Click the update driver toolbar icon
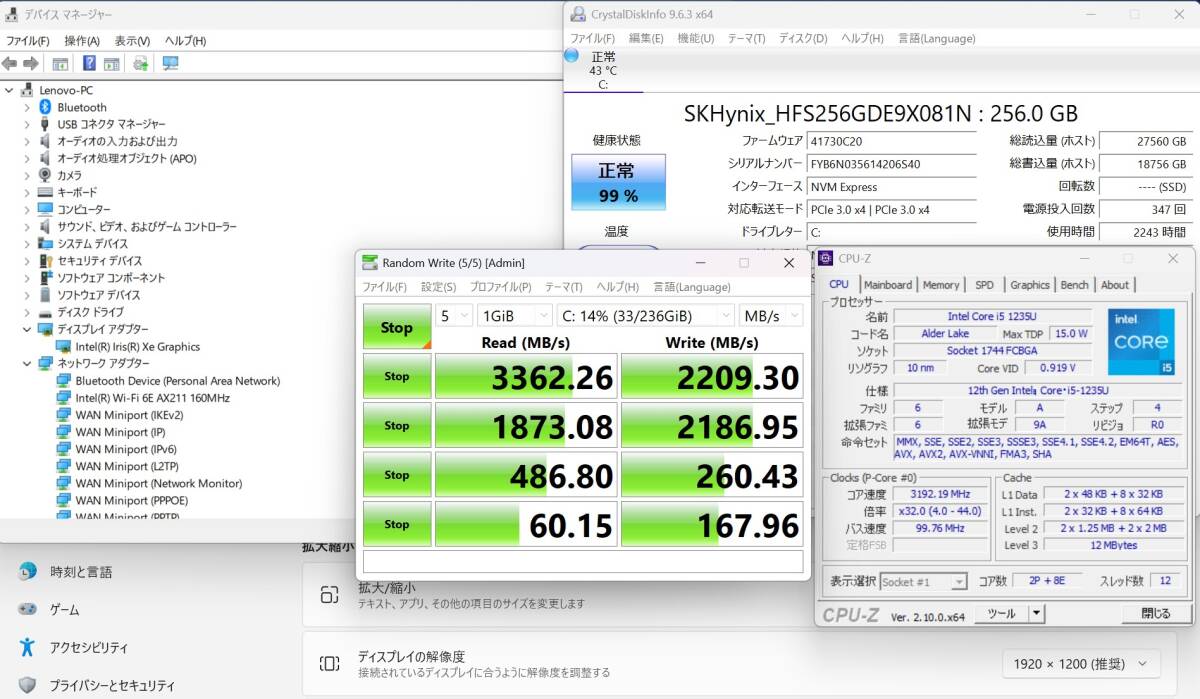Viewport: 1200px width, 699px height. pyautogui.click(x=141, y=63)
